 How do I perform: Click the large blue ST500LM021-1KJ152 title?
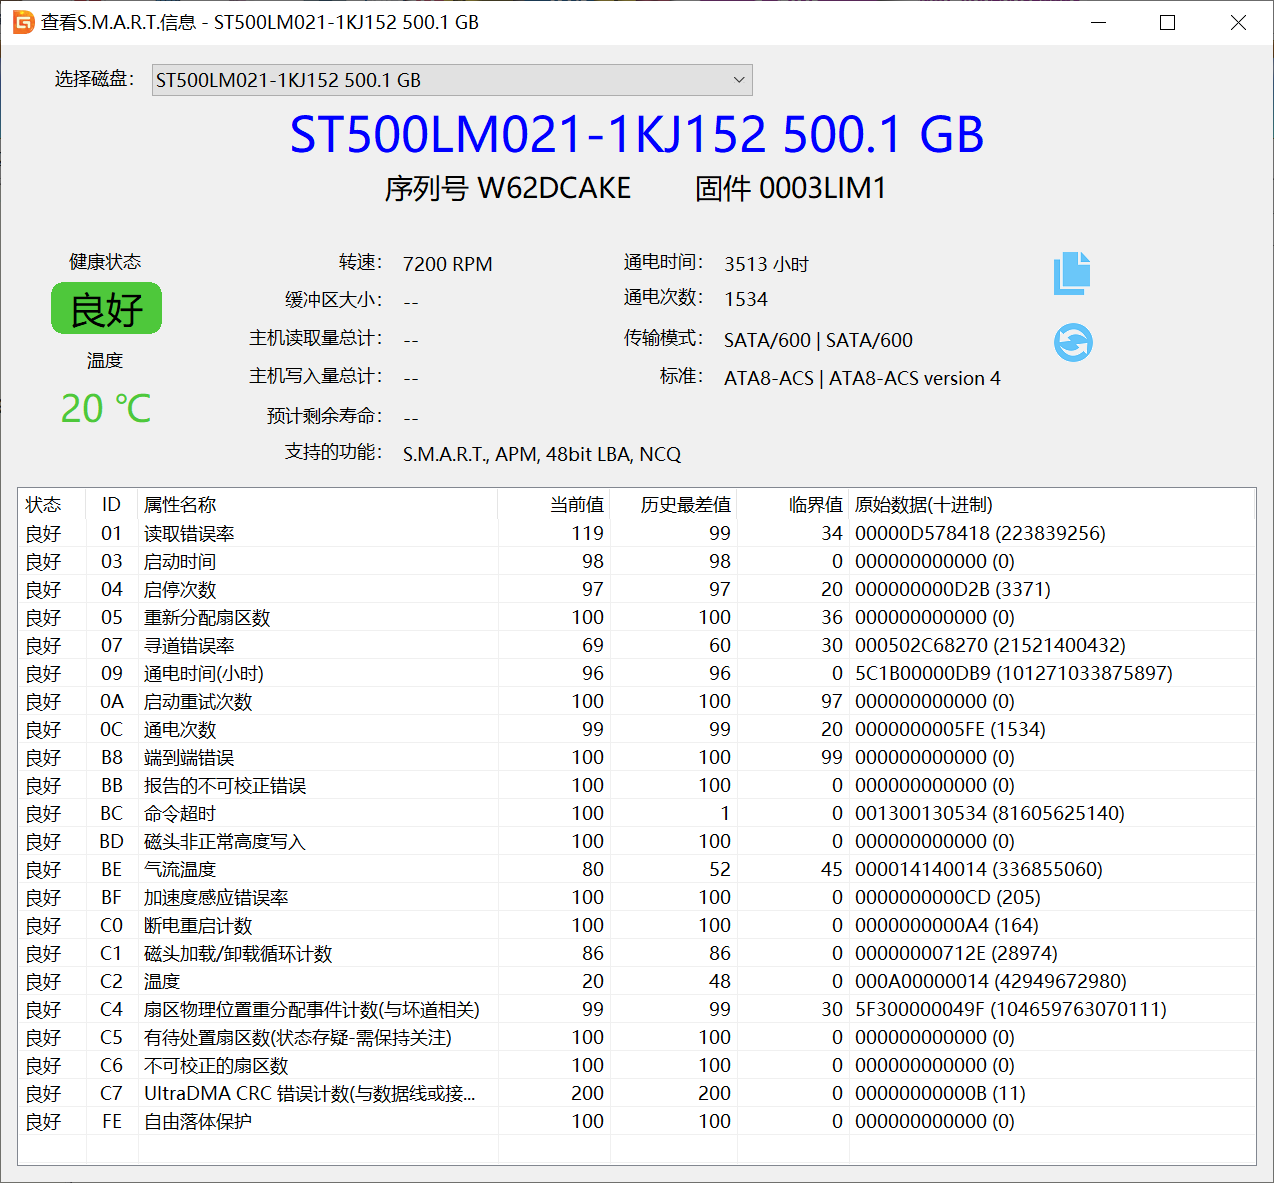pos(636,135)
